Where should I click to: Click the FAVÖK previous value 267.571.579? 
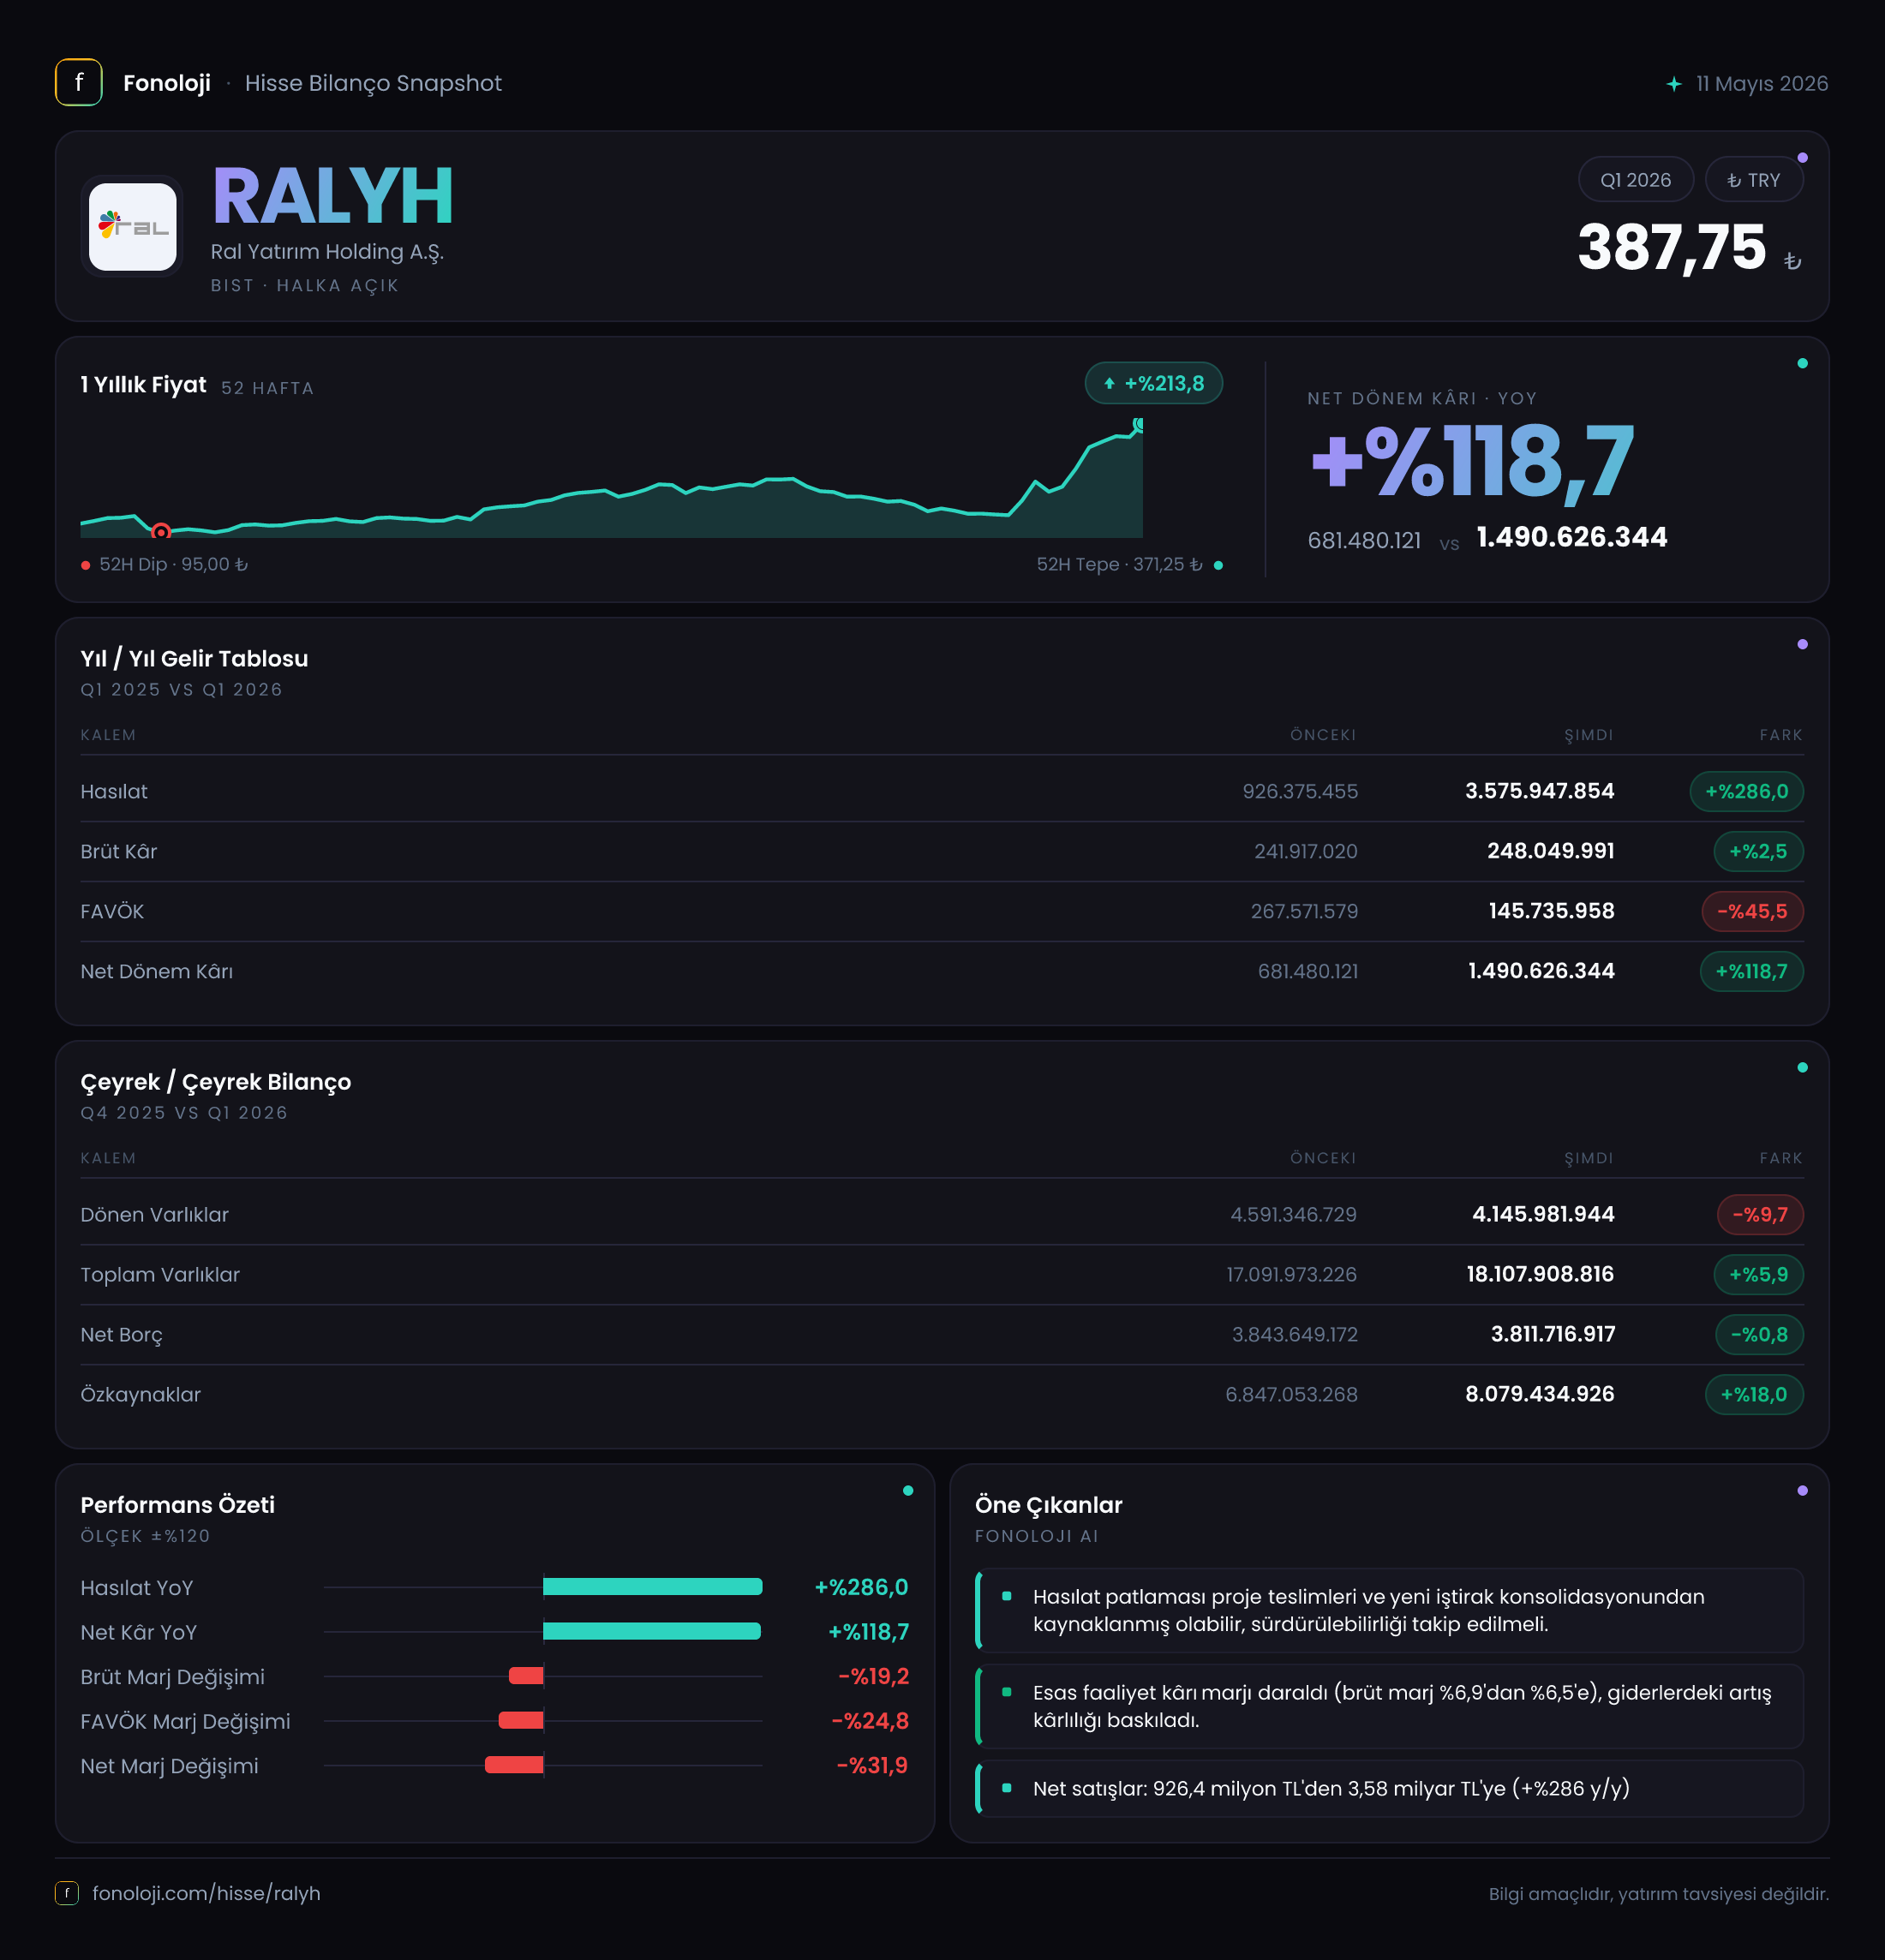[1304, 911]
